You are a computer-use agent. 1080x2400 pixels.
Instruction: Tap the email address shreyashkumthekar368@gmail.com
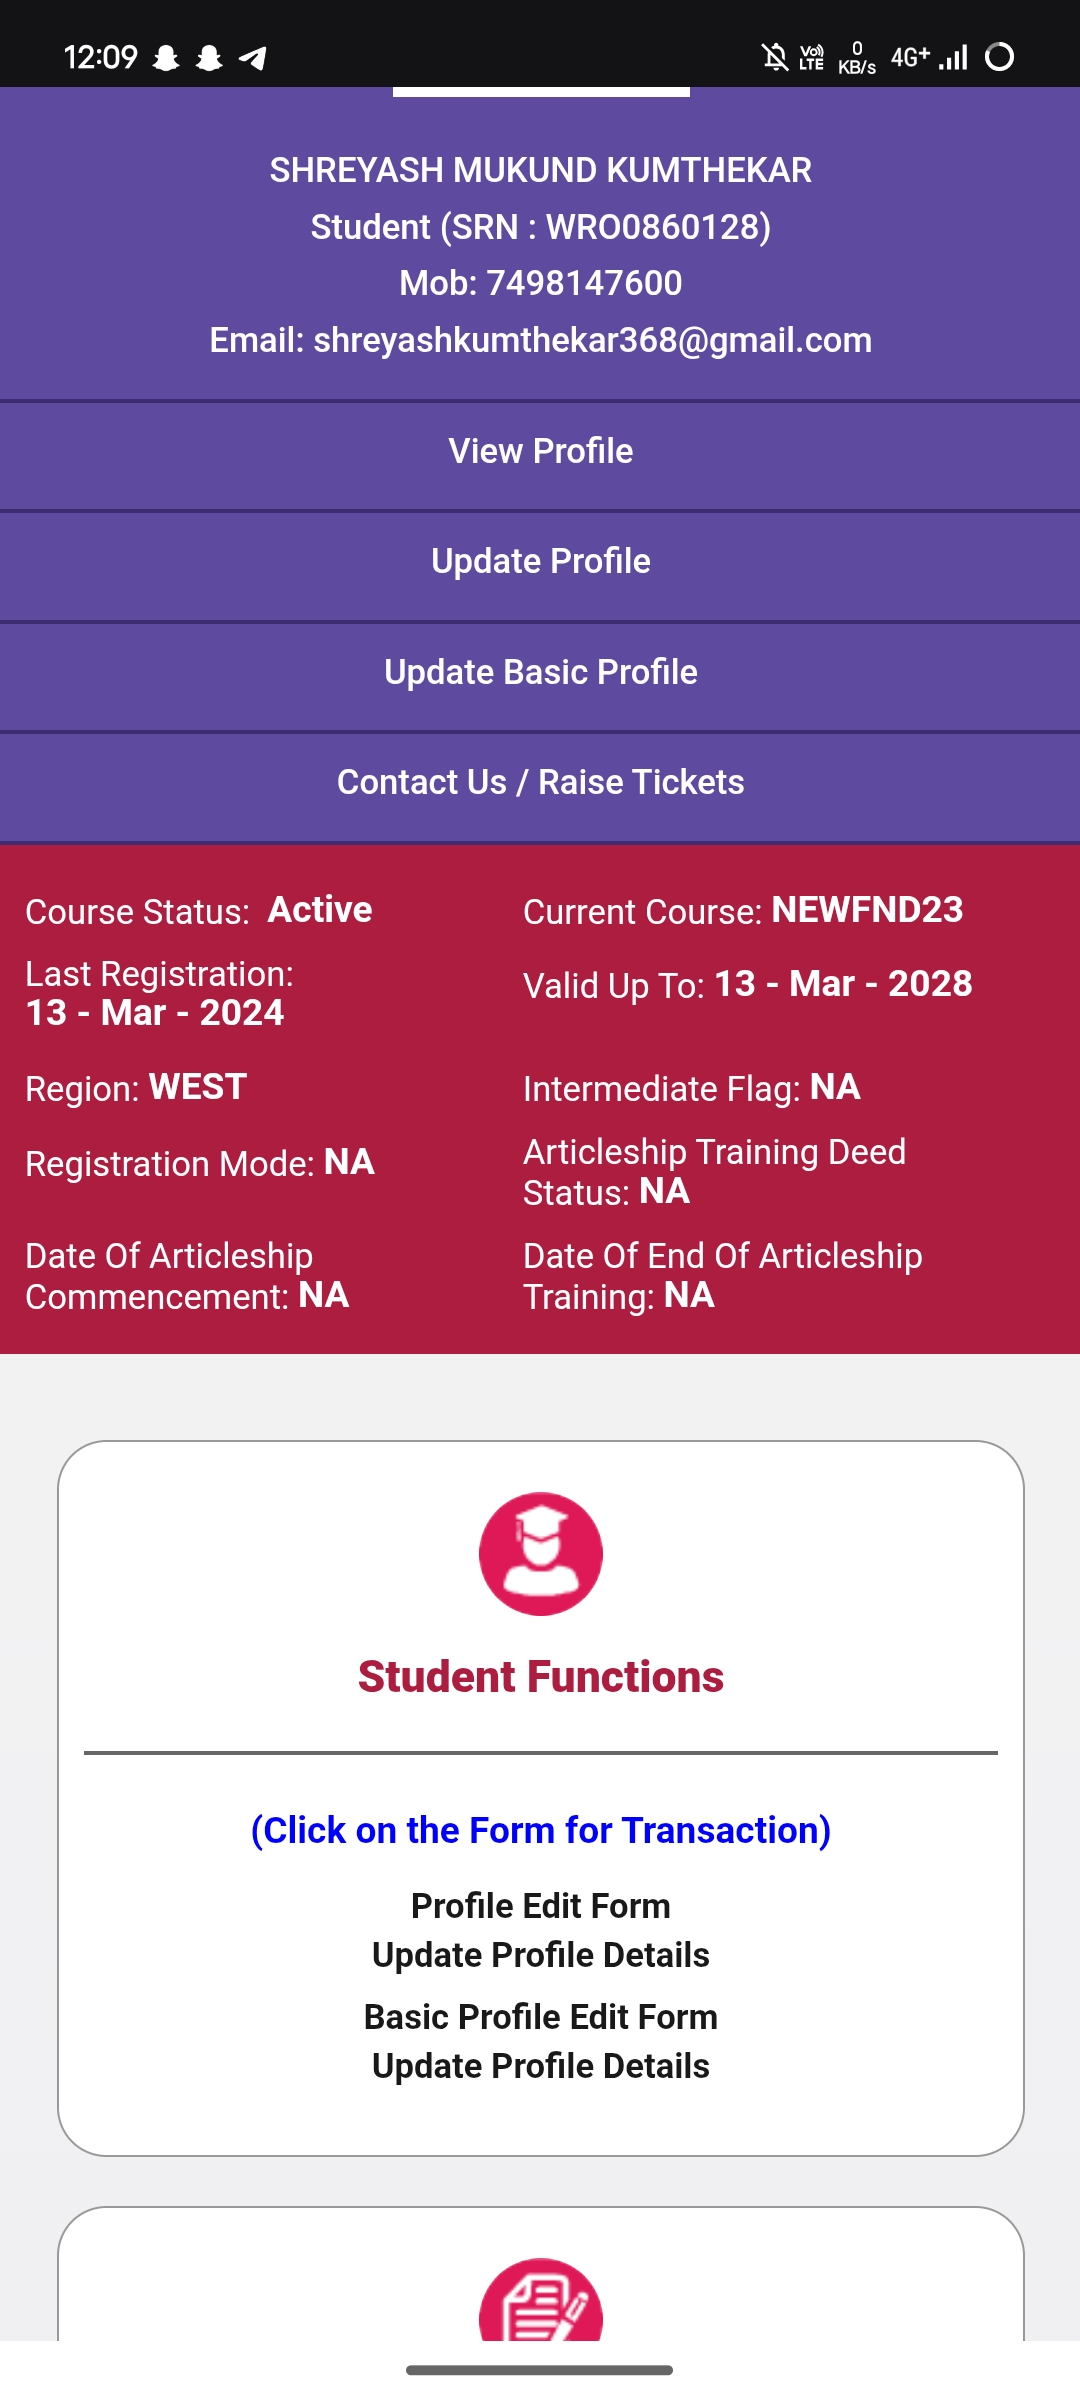pos(592,341)
